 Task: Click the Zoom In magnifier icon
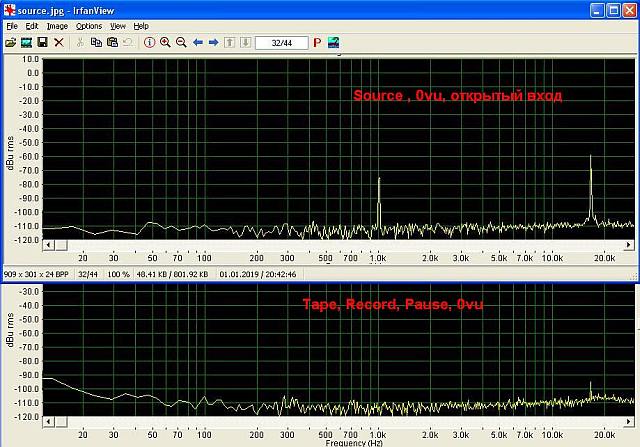click(165, 43)
